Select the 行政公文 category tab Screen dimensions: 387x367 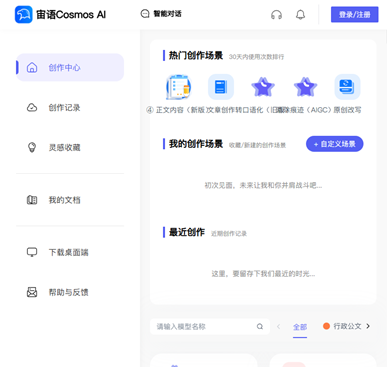[342, 326]
